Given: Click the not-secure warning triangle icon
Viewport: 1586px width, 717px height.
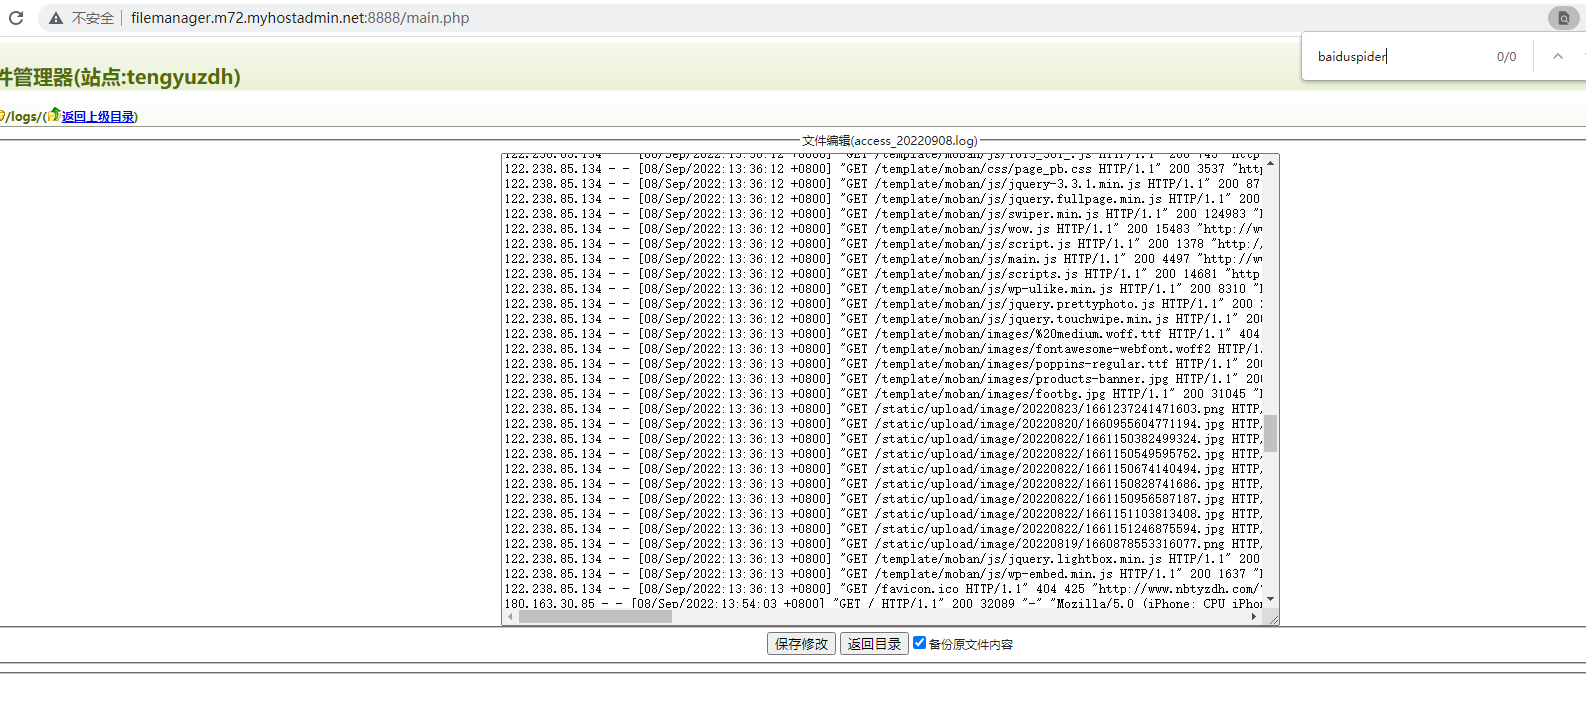Looking at the screenshot, I should [56, 18].
